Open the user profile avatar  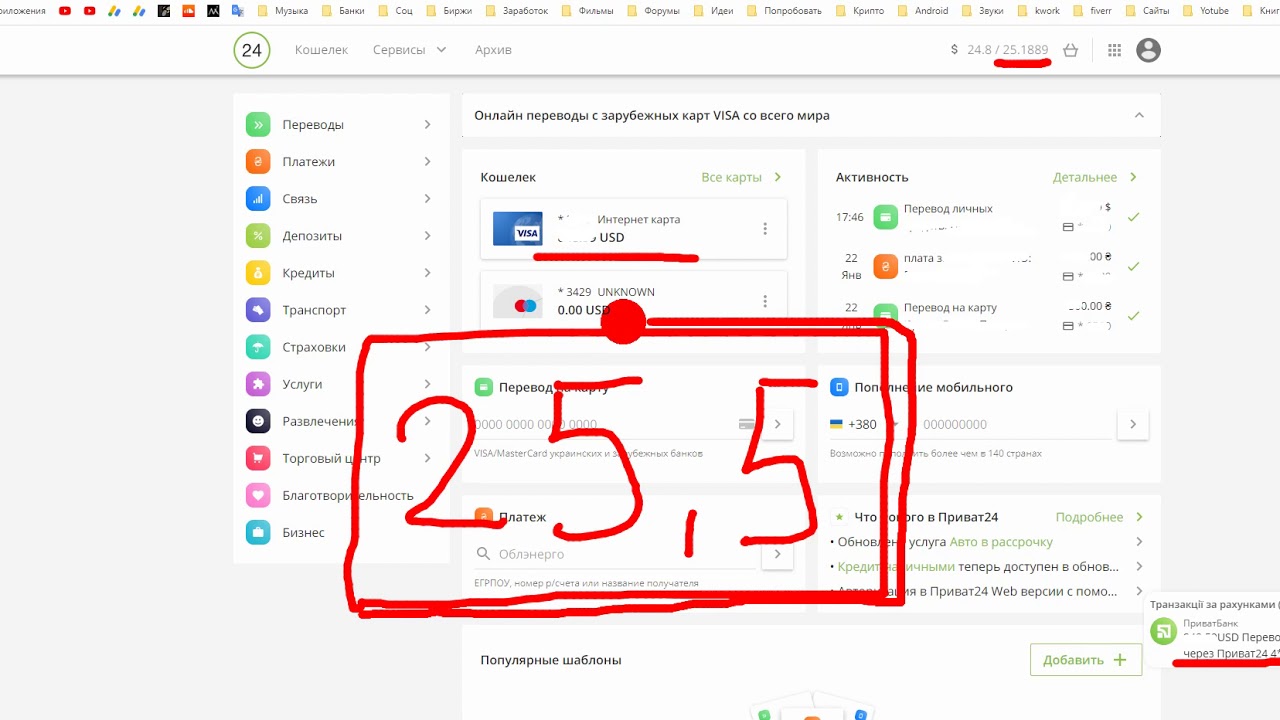(x=1148, y=50)
